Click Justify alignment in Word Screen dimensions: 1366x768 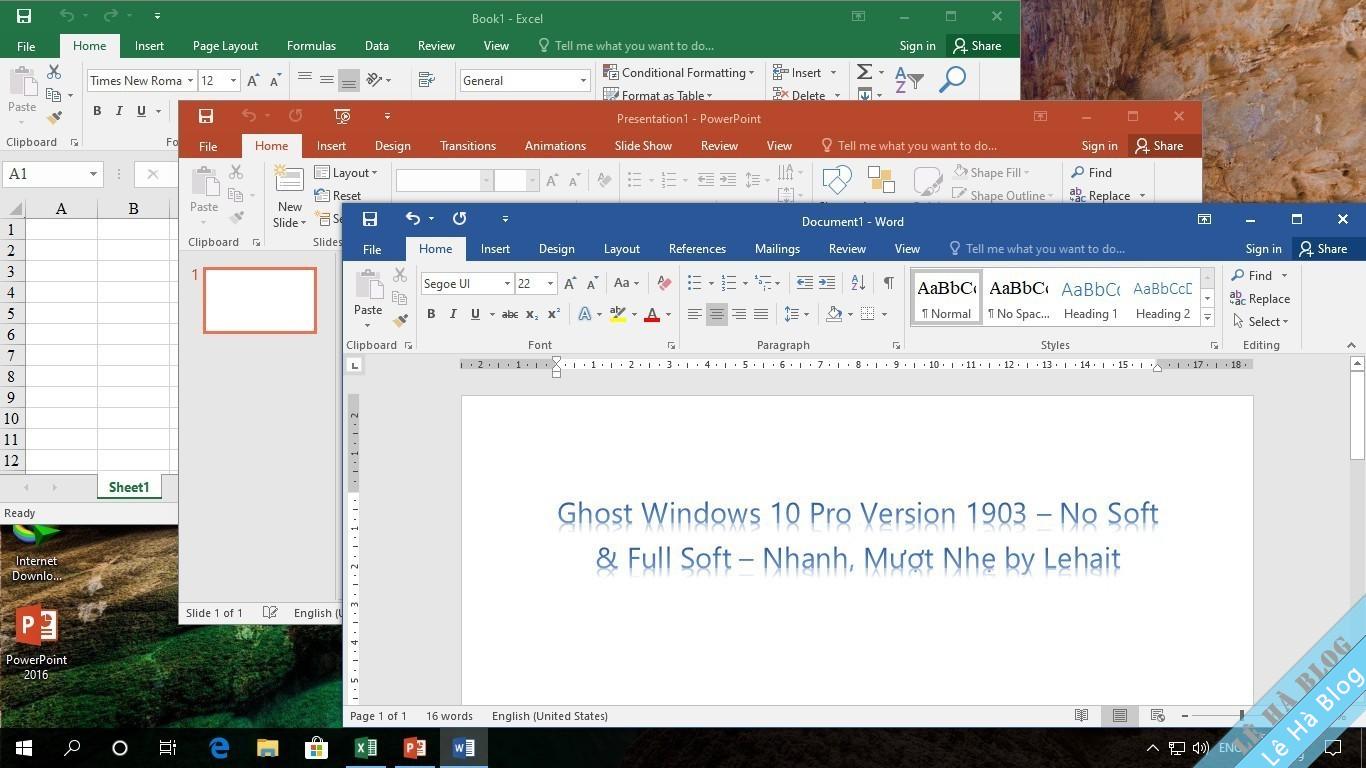pyautogui.click(x=761, y=314)
